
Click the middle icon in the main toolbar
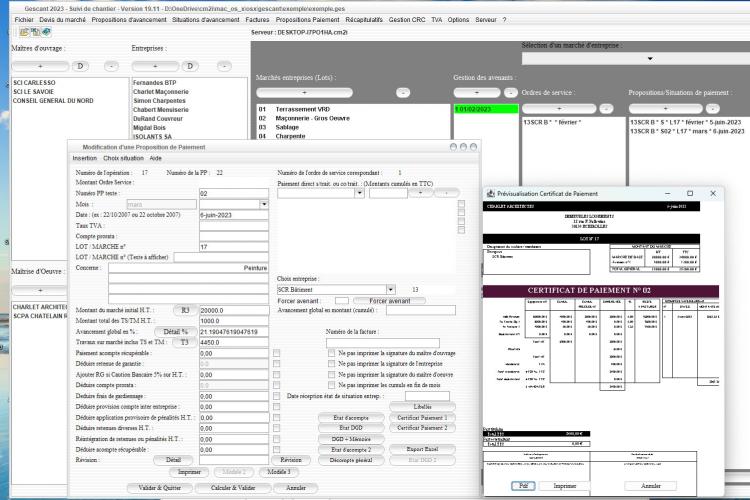click(35, 32)
